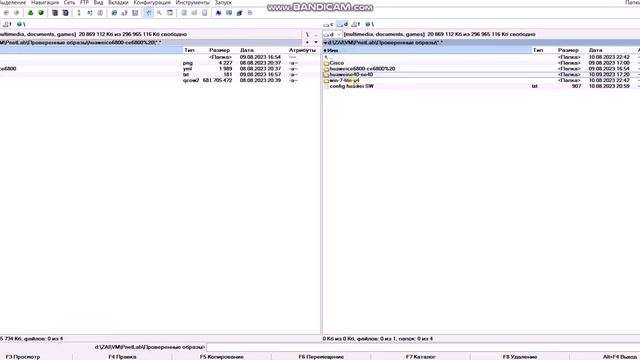
Task: Click the highlighted active toolbar button
Action: click(x=149, y=13)
